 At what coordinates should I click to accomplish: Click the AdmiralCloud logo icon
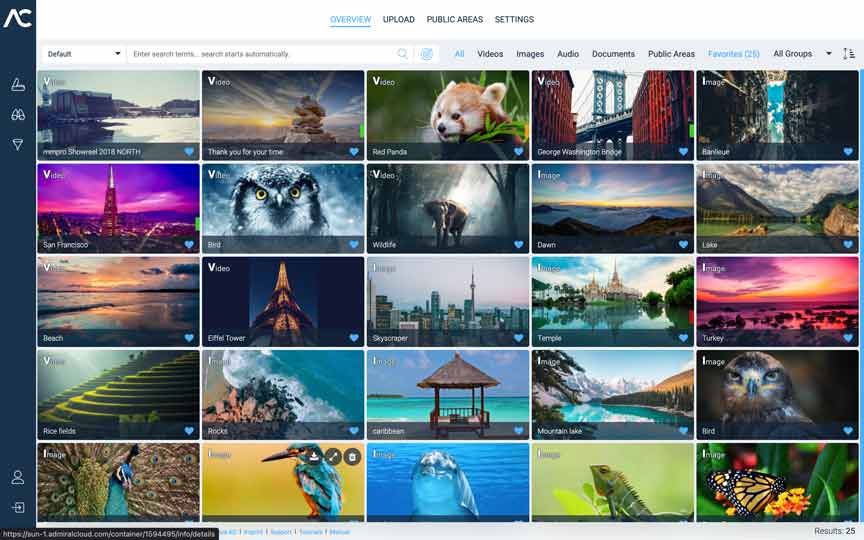18,18
